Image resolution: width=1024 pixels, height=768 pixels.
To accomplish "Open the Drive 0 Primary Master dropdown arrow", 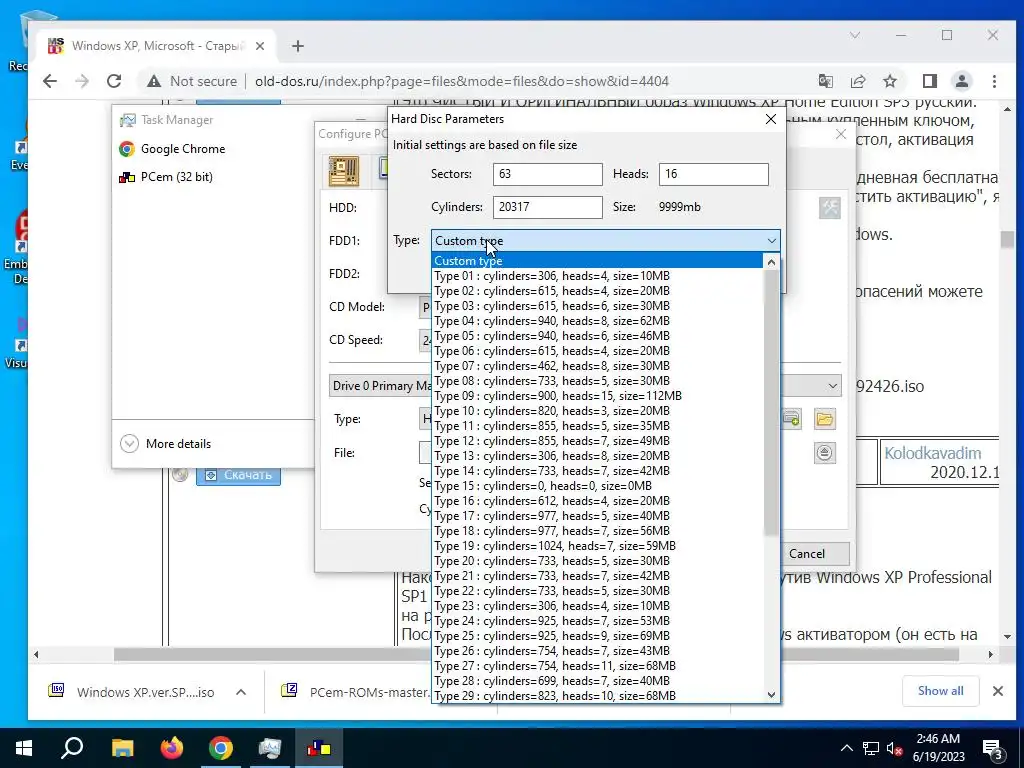I will pyautogui.click(x=833, y=385).
